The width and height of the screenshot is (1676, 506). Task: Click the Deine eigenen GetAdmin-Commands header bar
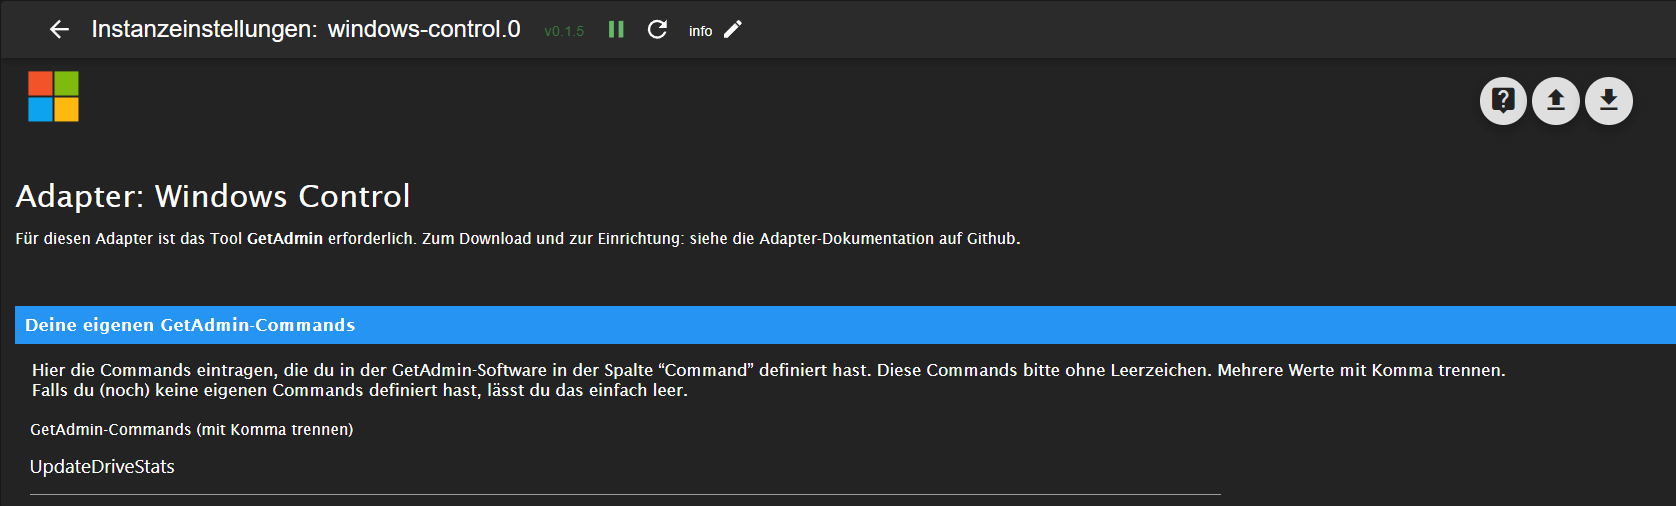845,325
